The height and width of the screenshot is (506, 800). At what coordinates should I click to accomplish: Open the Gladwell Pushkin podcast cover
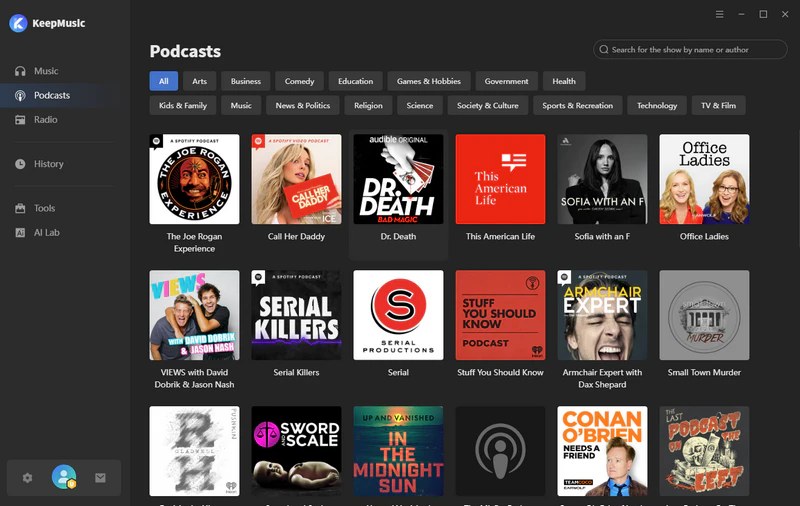pyautogui.click(x=194, y=451)
